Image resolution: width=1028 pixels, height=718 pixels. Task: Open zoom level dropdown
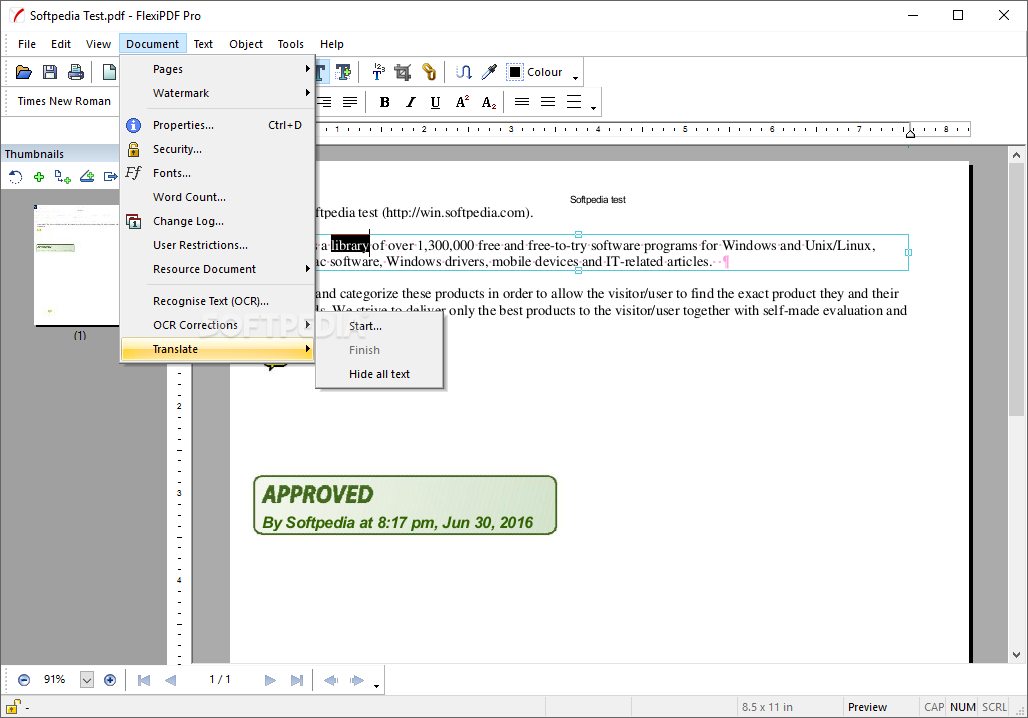87,680
